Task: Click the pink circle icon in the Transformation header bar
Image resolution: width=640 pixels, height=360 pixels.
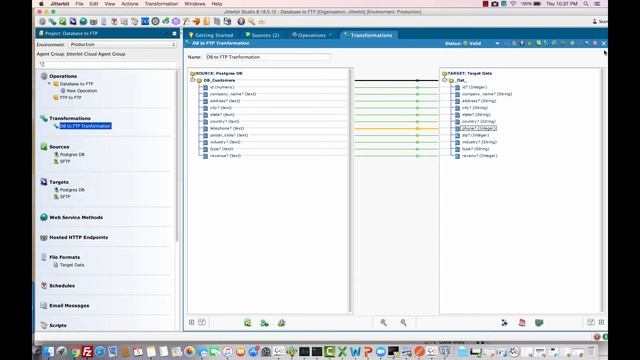Action: [595, 43]
